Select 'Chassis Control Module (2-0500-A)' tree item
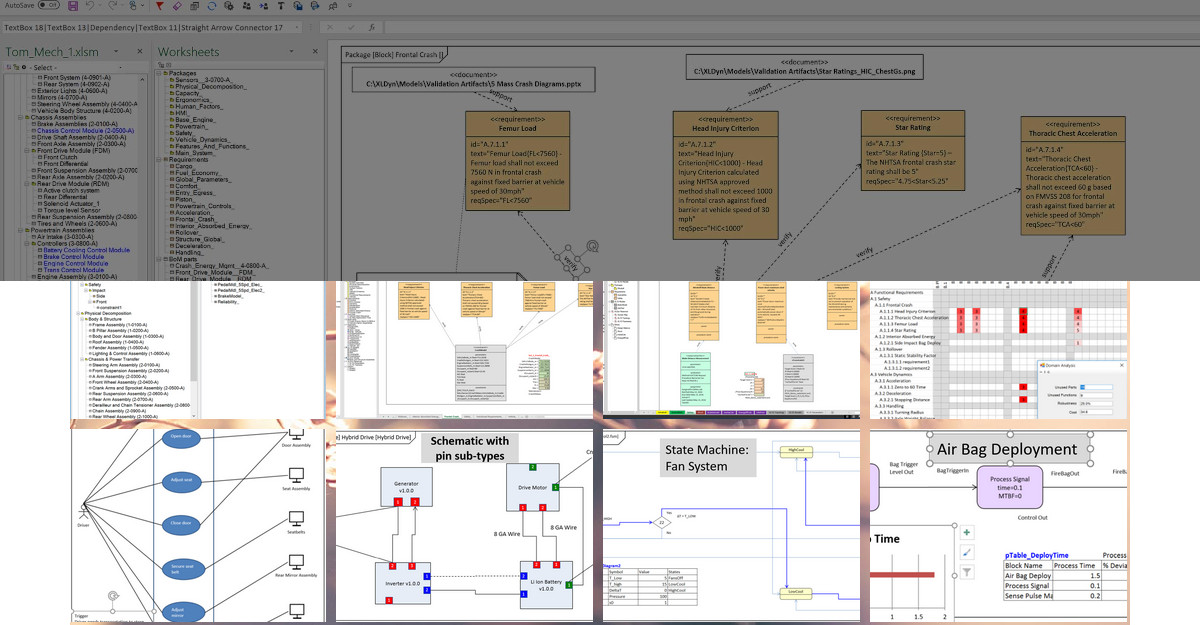 (86, 131)
